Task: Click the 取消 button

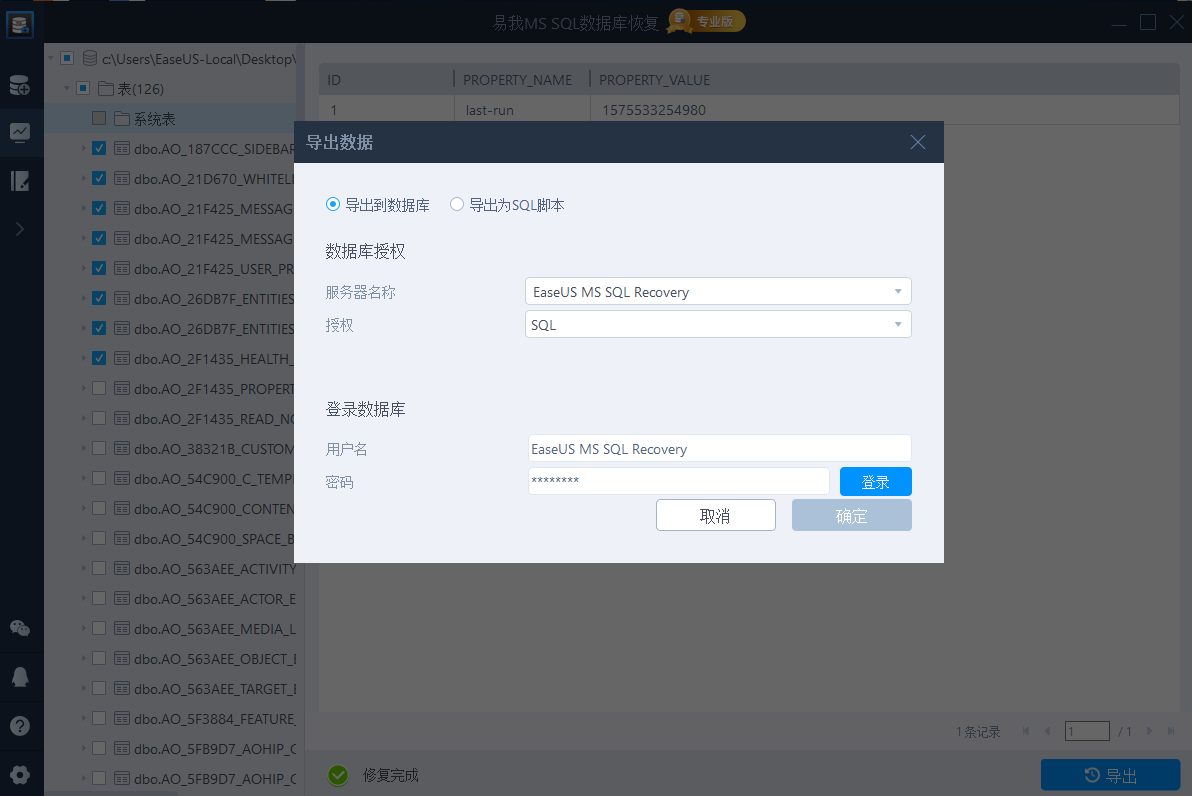Action: (x=715, y=516)
